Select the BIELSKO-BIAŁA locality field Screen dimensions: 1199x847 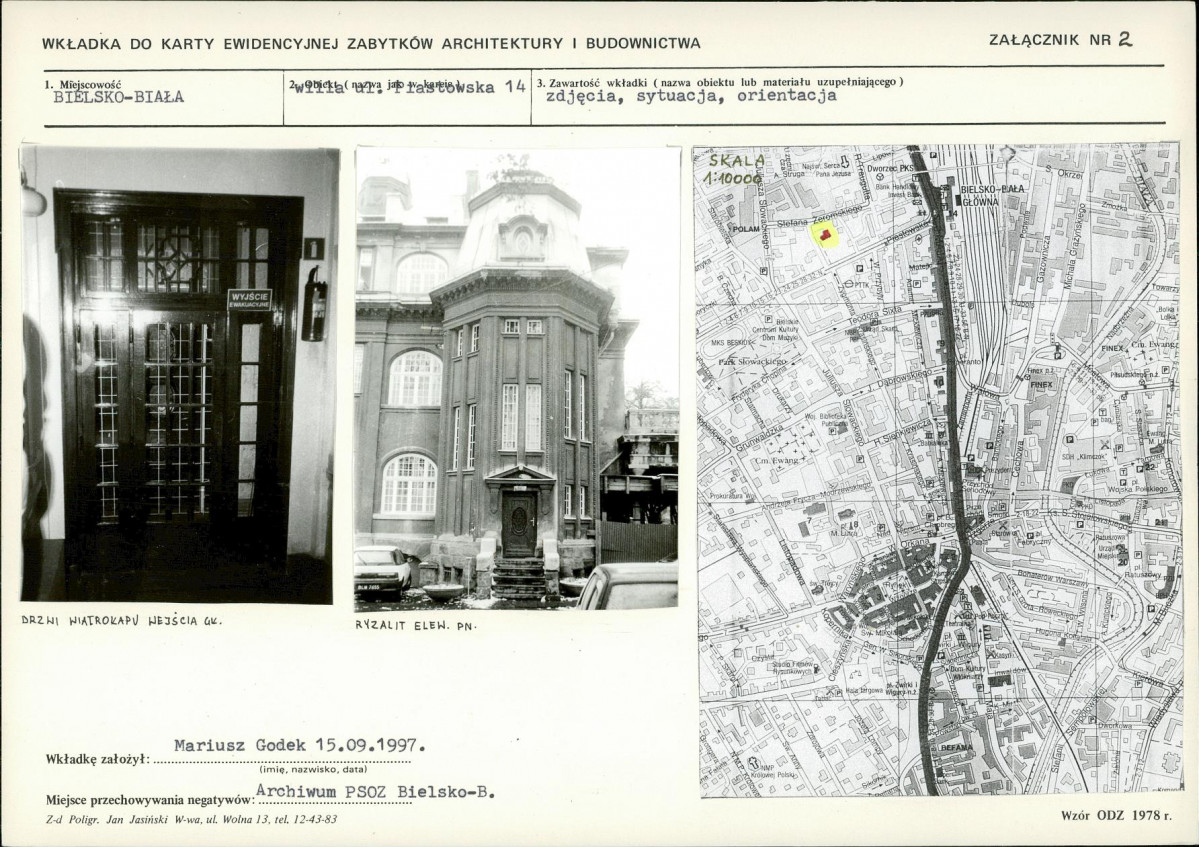pos(118,98)
